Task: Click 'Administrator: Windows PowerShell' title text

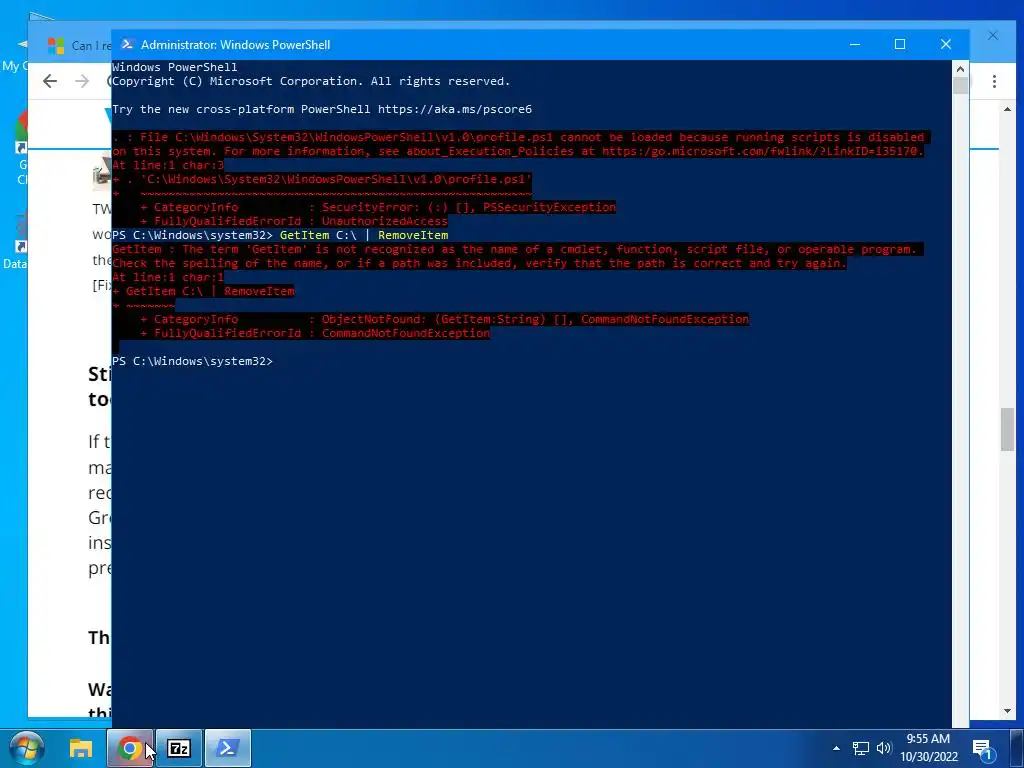Action: [x=236, y=44]
